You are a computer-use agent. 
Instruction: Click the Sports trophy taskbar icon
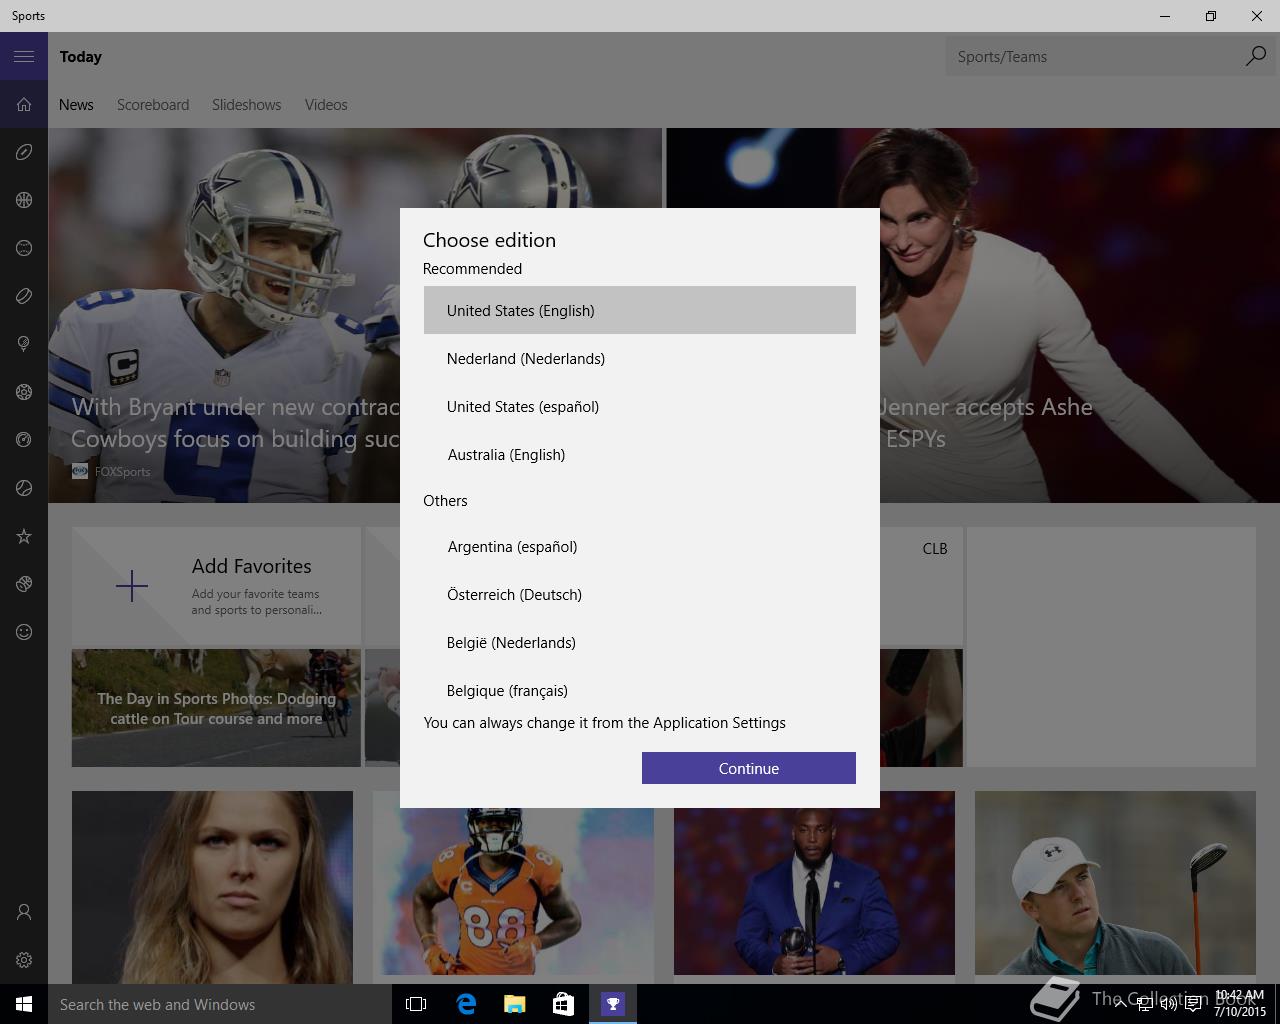(x=612, y=1004)
